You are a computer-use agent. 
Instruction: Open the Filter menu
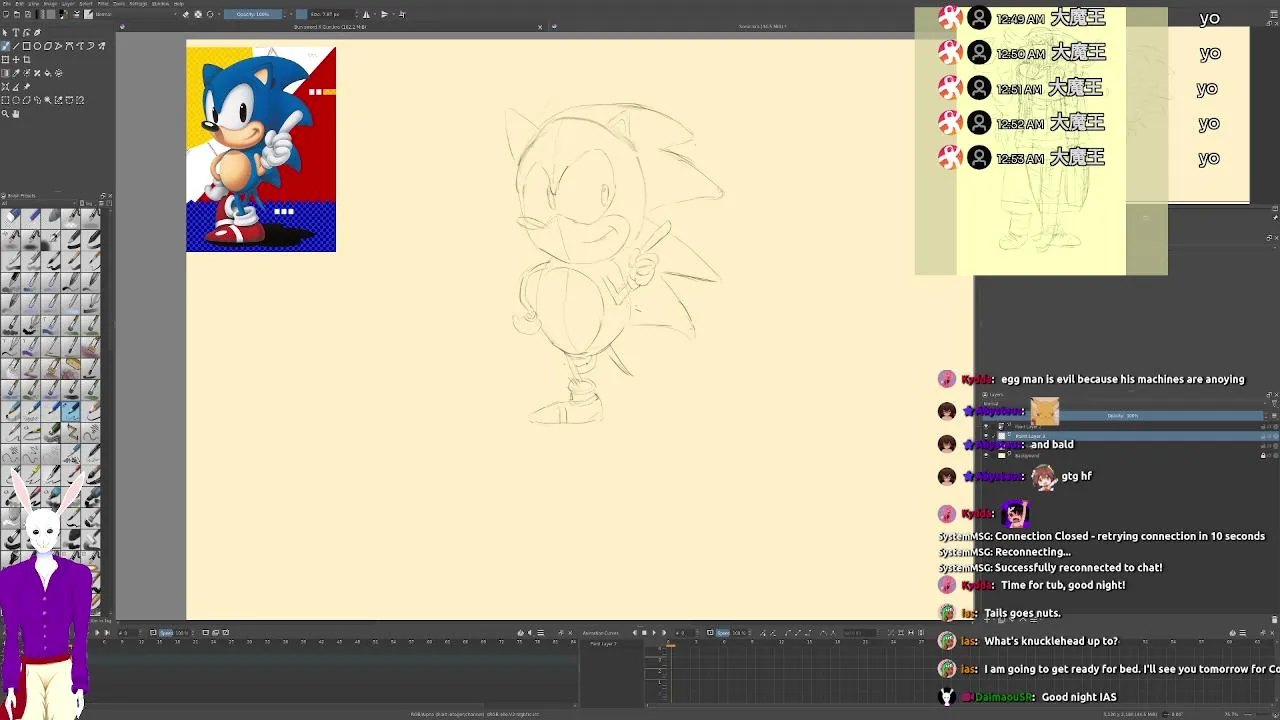click(x=103, y=4)
